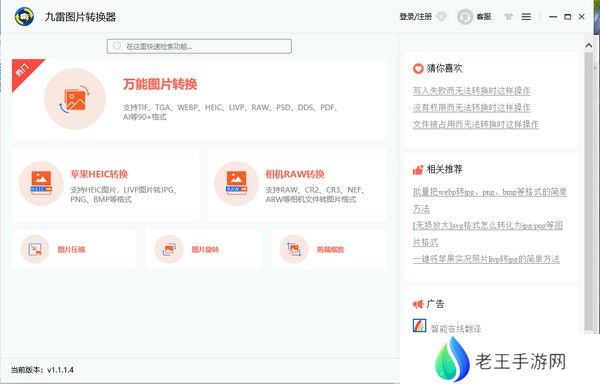Close the converter window

tap(582, 16)
